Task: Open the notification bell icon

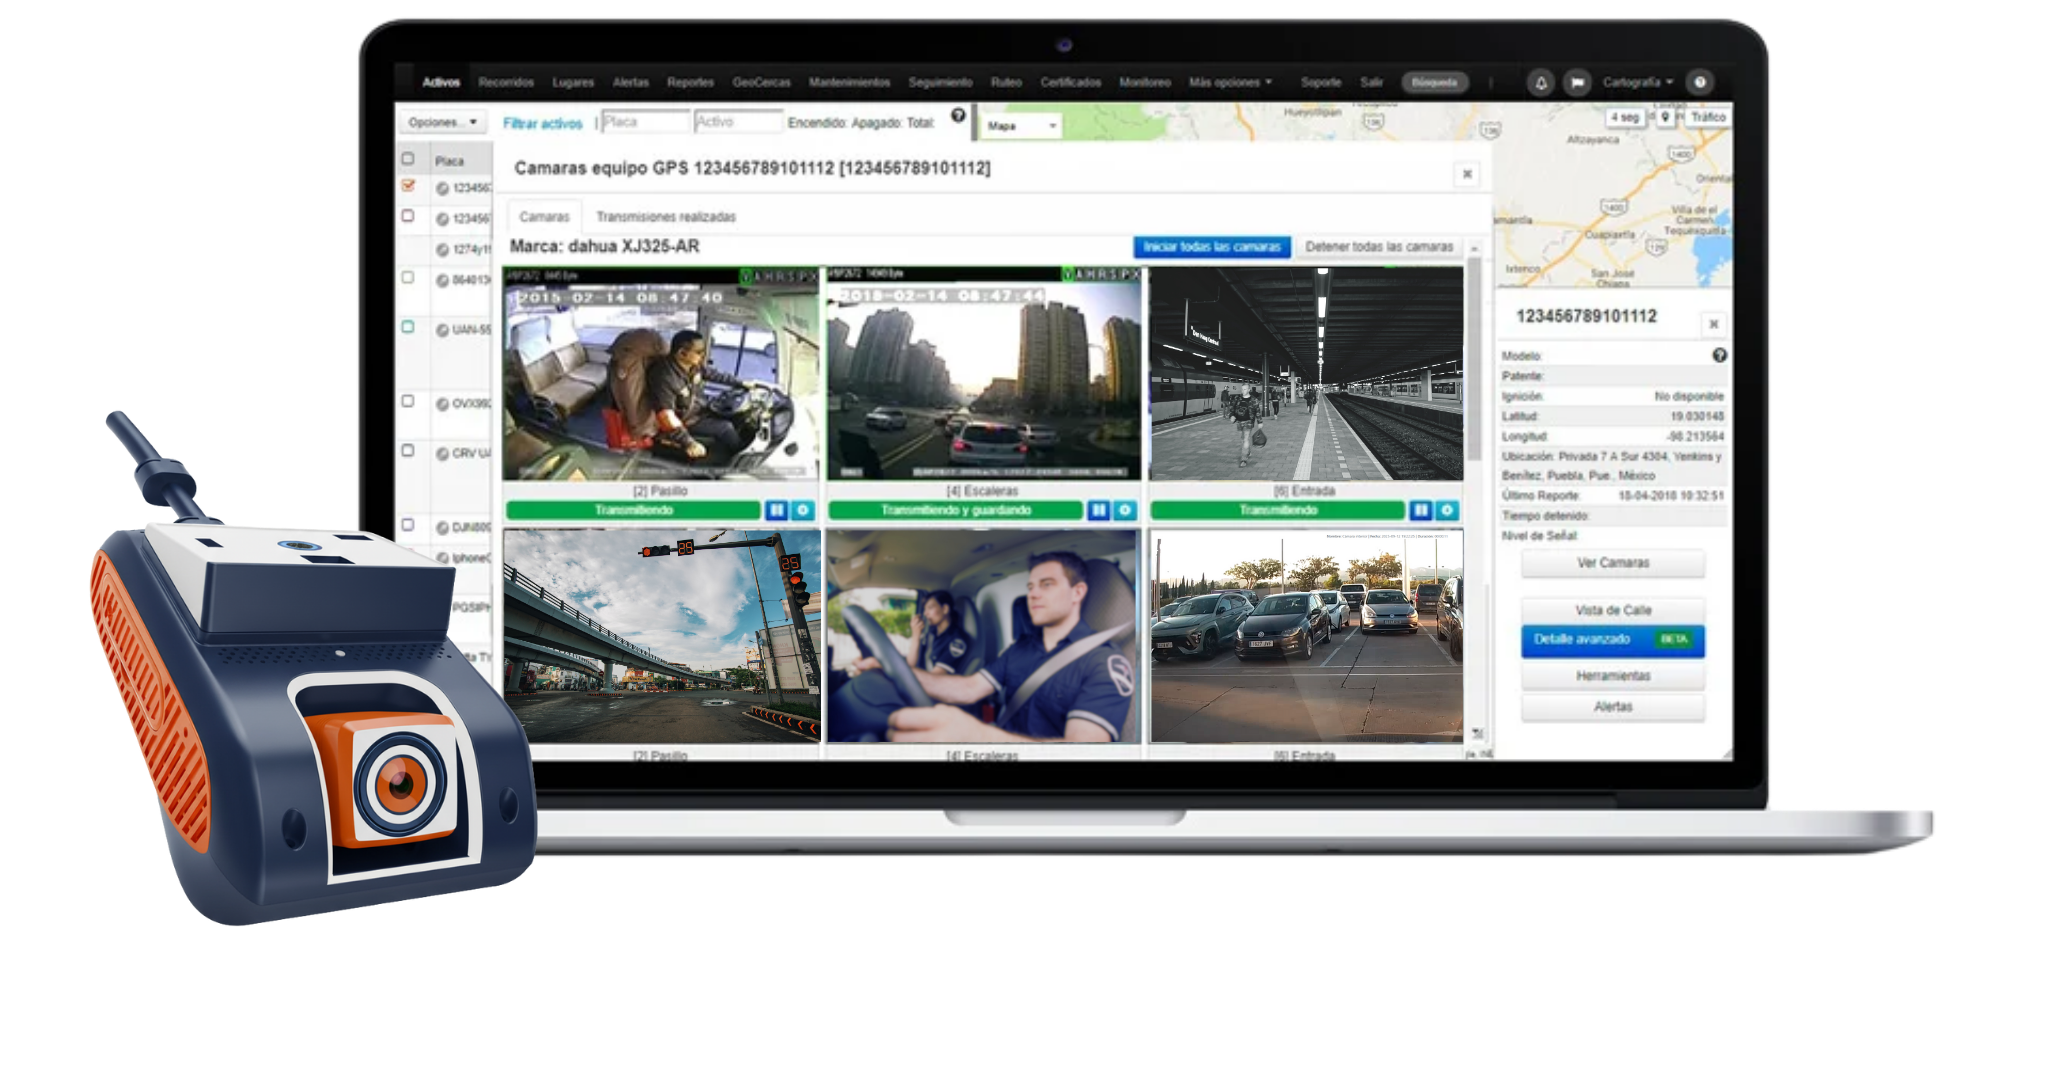Action: (x=1541, y=82)
